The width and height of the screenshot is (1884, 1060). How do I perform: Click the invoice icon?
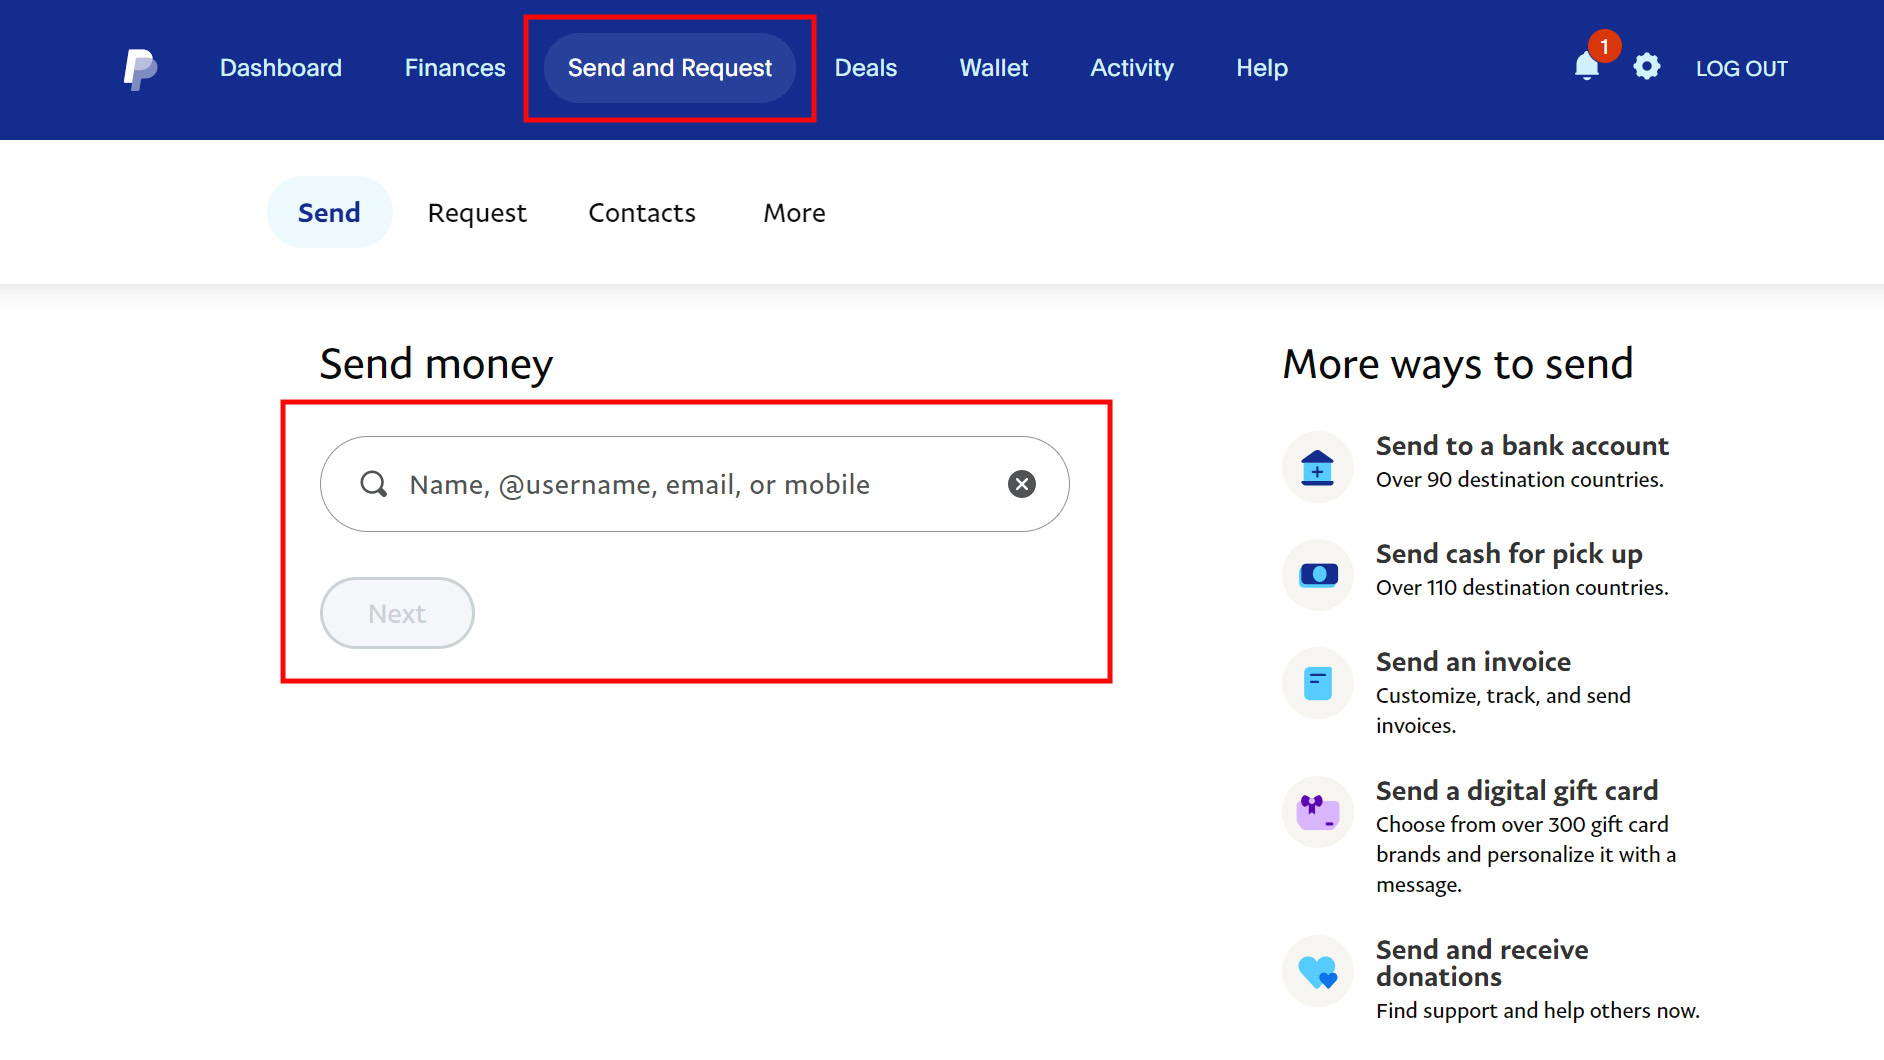click(x=1317, y=683)
